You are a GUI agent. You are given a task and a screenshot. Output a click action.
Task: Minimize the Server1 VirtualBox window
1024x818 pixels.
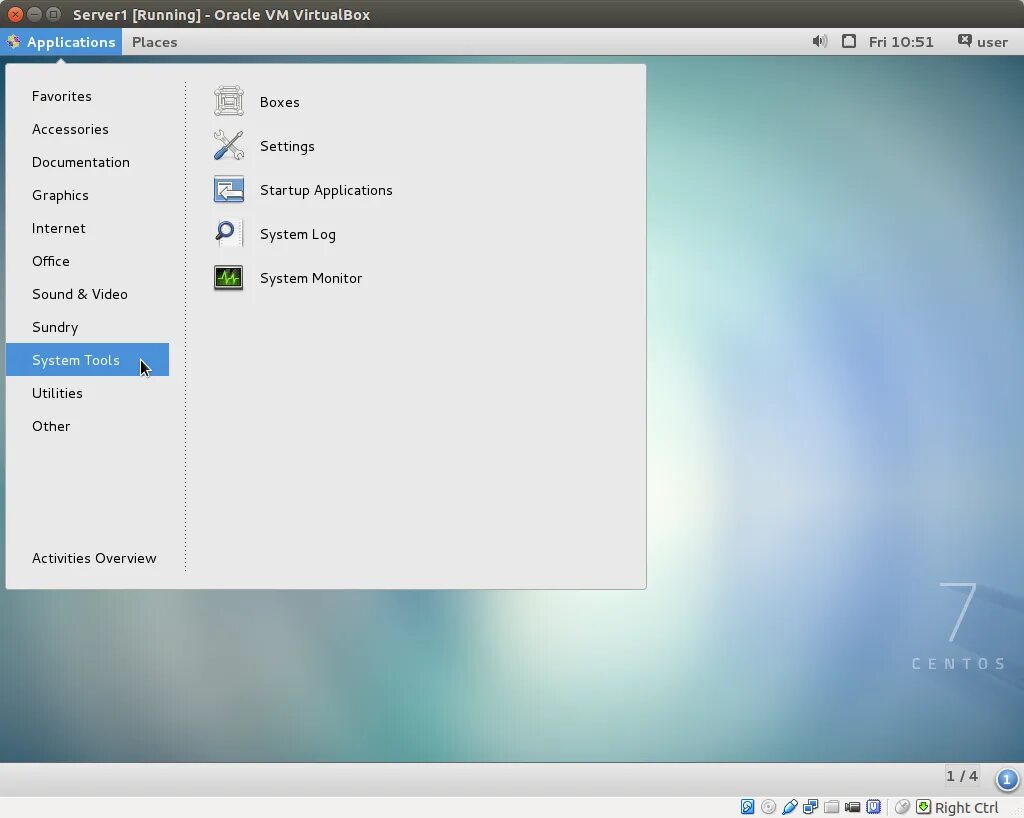(x=35, y=14)
